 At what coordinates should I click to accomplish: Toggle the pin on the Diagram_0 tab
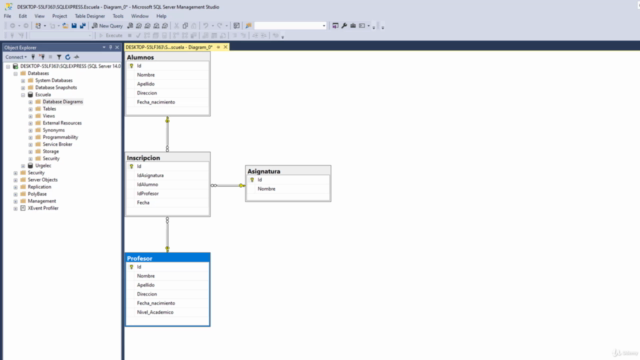coord(218,47)
